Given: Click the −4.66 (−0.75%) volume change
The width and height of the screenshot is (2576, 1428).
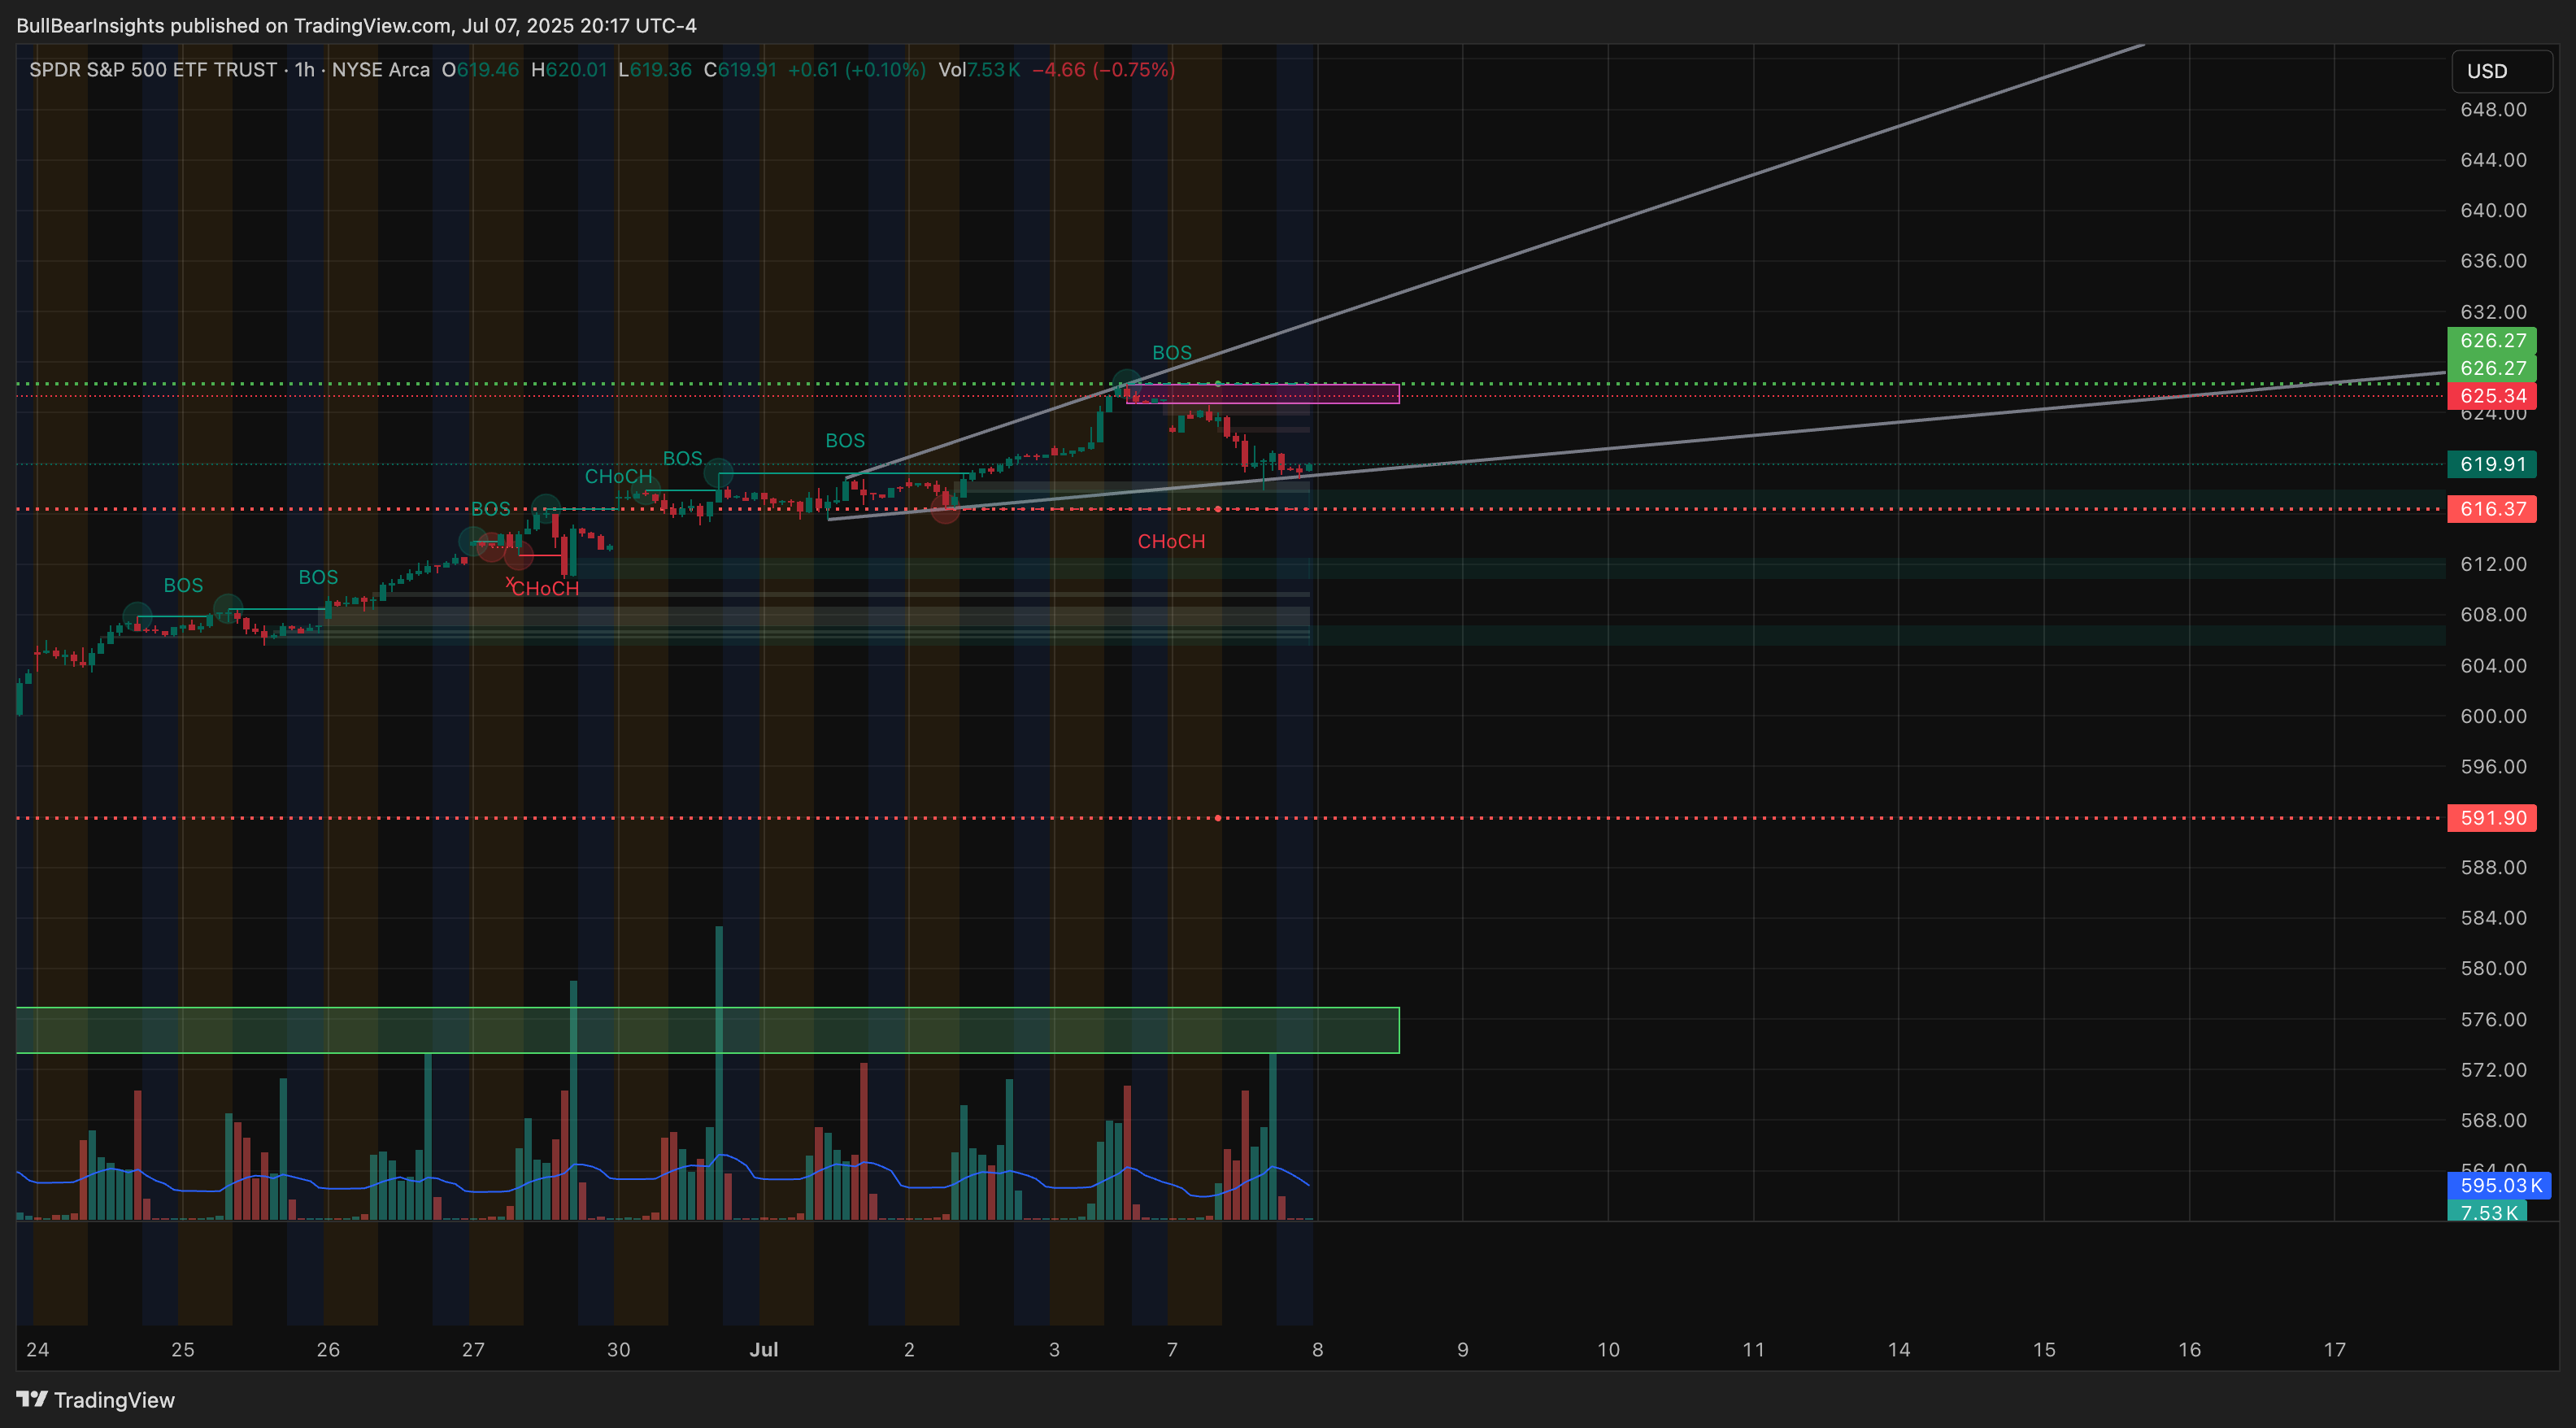Looking at the screenshot, I should pos(1103,70).
